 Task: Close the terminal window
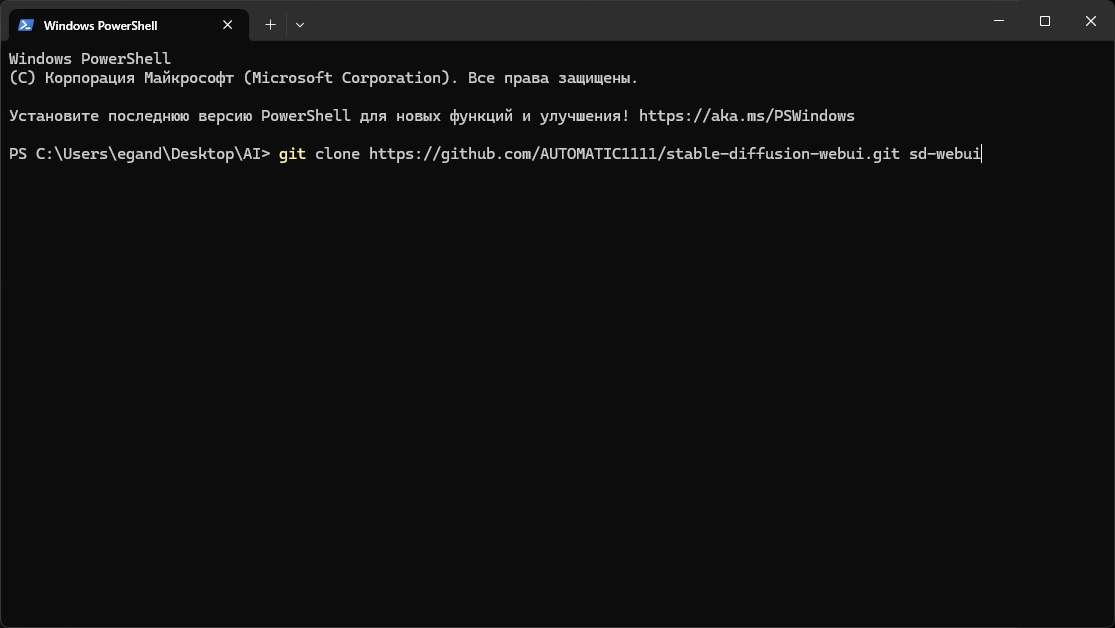click(x=1091, y=21)
